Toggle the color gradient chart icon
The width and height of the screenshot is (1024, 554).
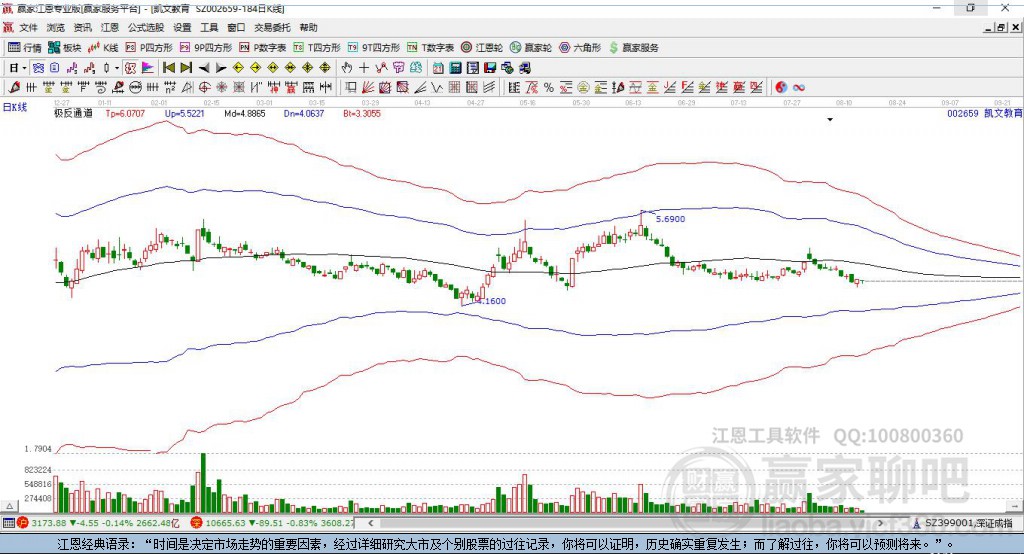click(148, 68)
